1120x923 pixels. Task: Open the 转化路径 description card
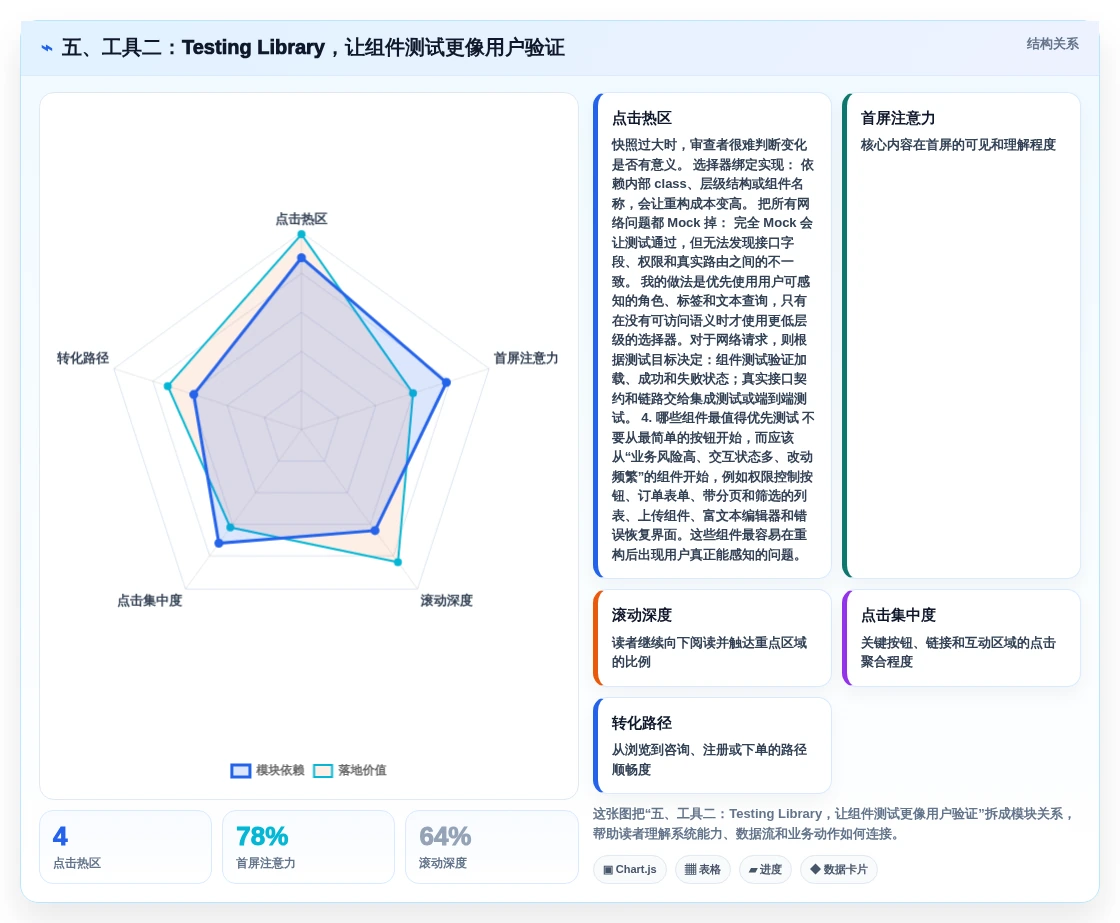click(x=712, y=746)
